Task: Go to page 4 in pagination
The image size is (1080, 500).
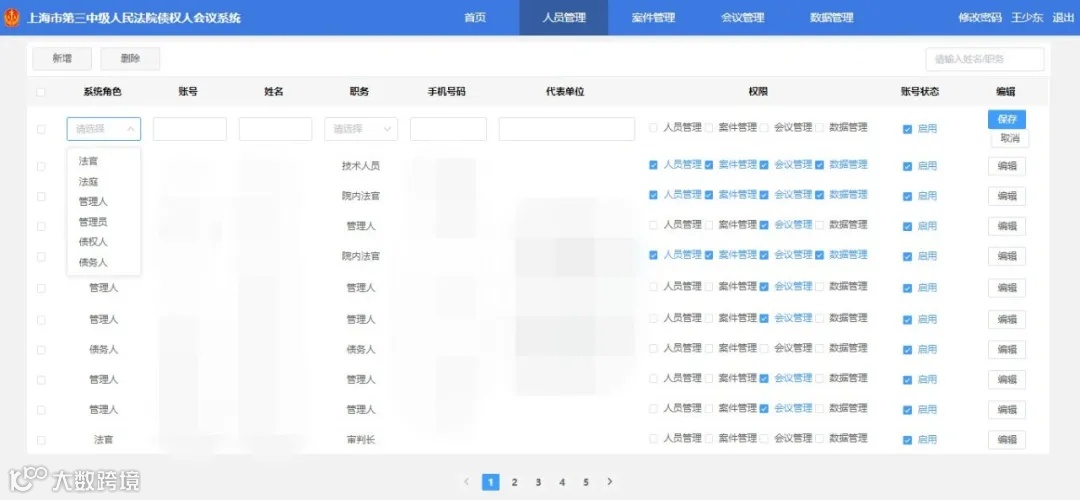Action: click(562, 482)
